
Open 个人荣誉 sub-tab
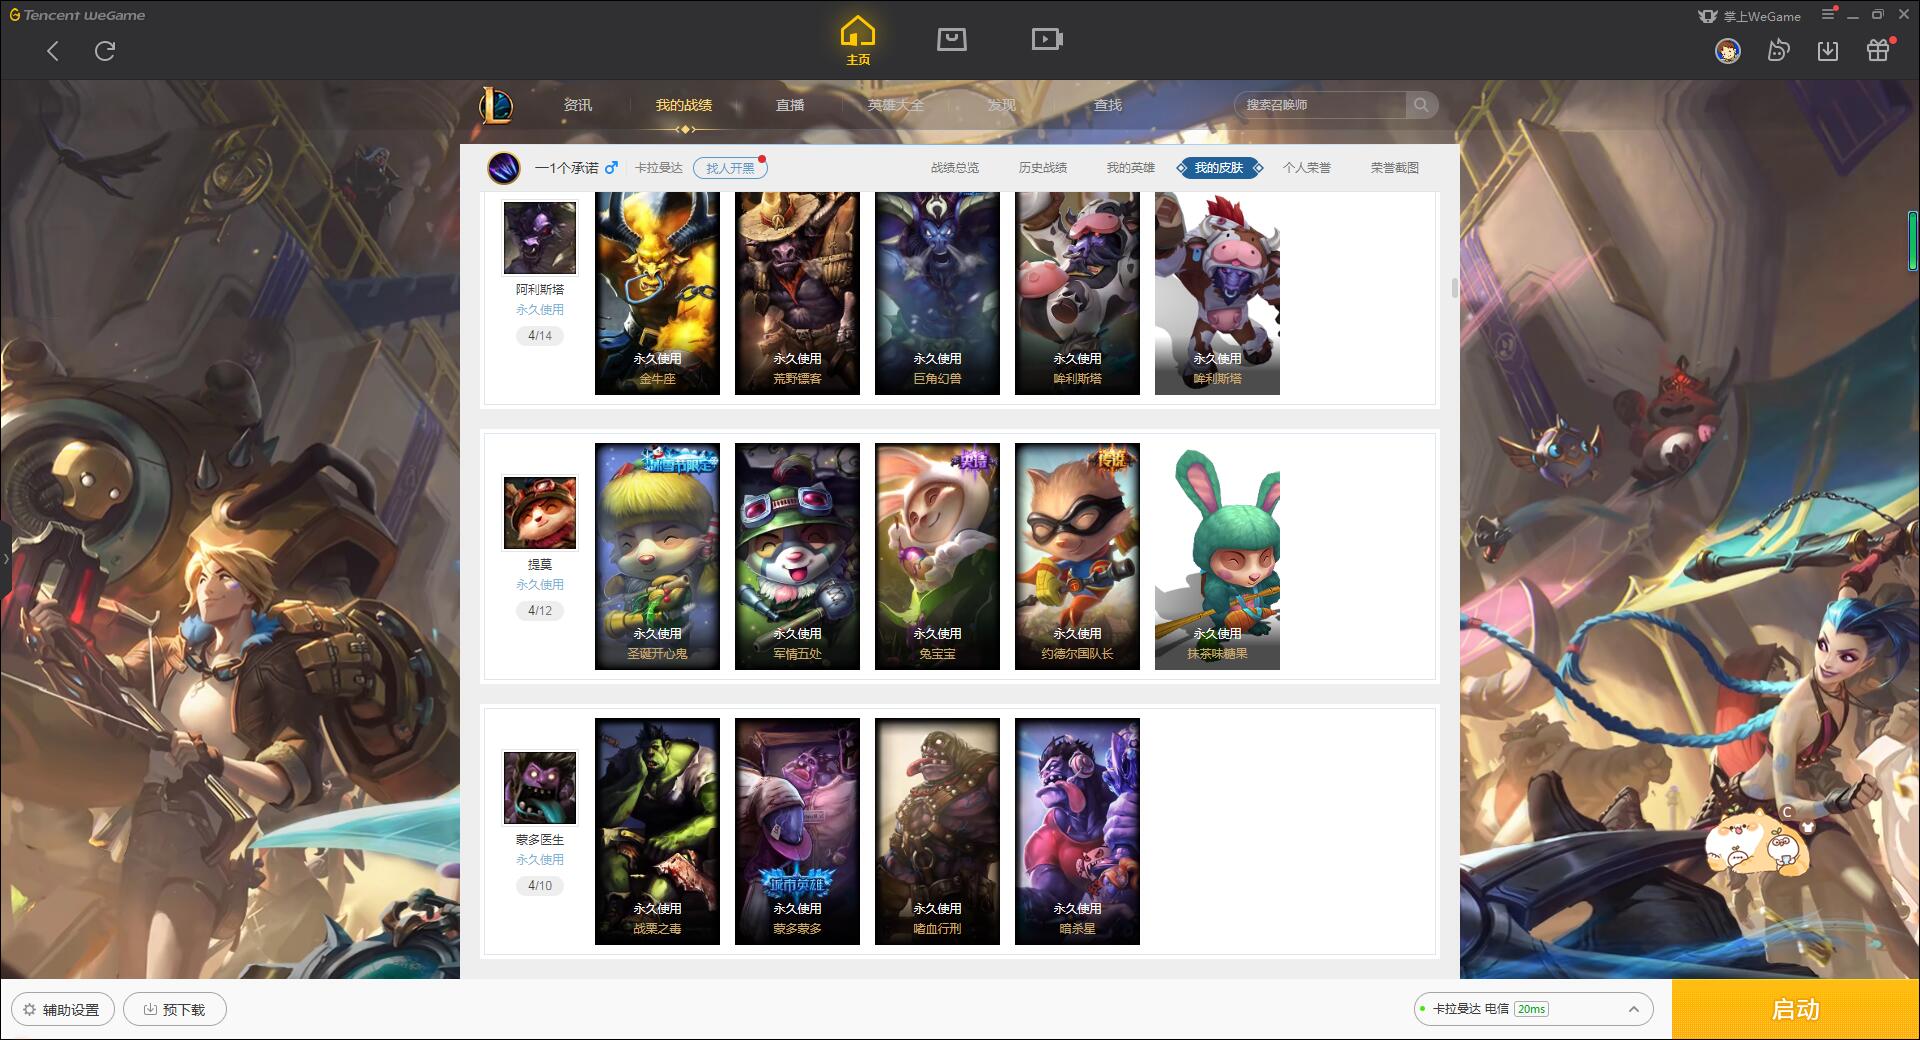(1307, 168)
